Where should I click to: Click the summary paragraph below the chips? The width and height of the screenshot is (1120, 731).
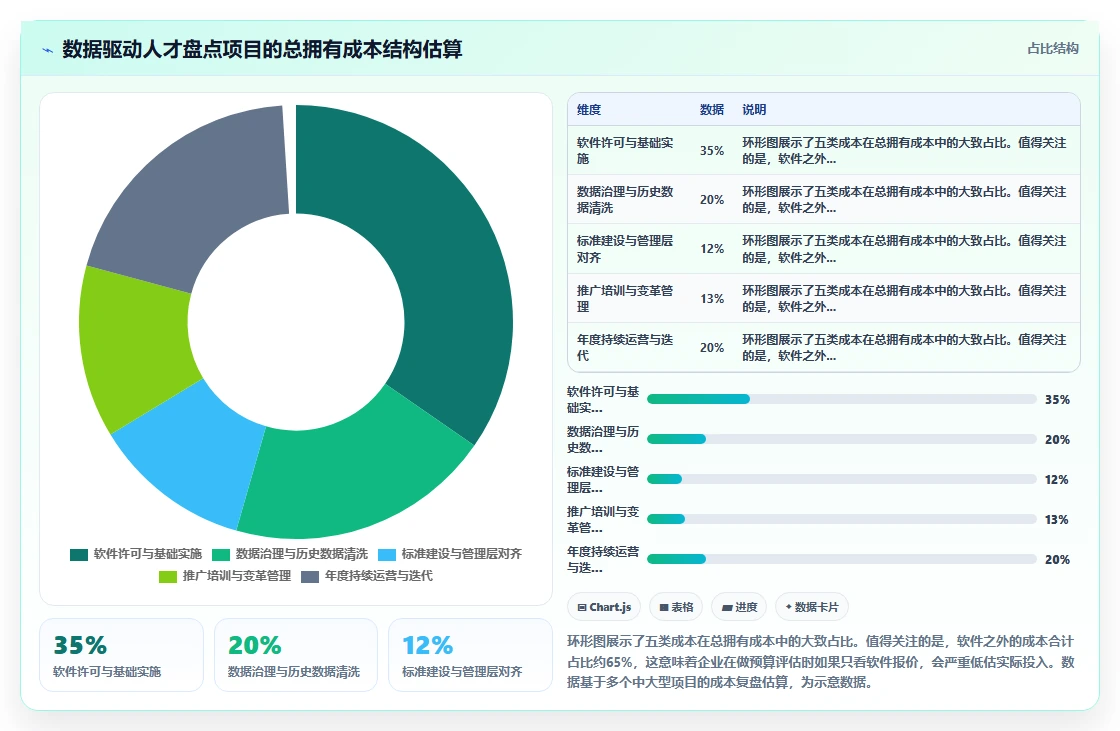coord(821,662)
